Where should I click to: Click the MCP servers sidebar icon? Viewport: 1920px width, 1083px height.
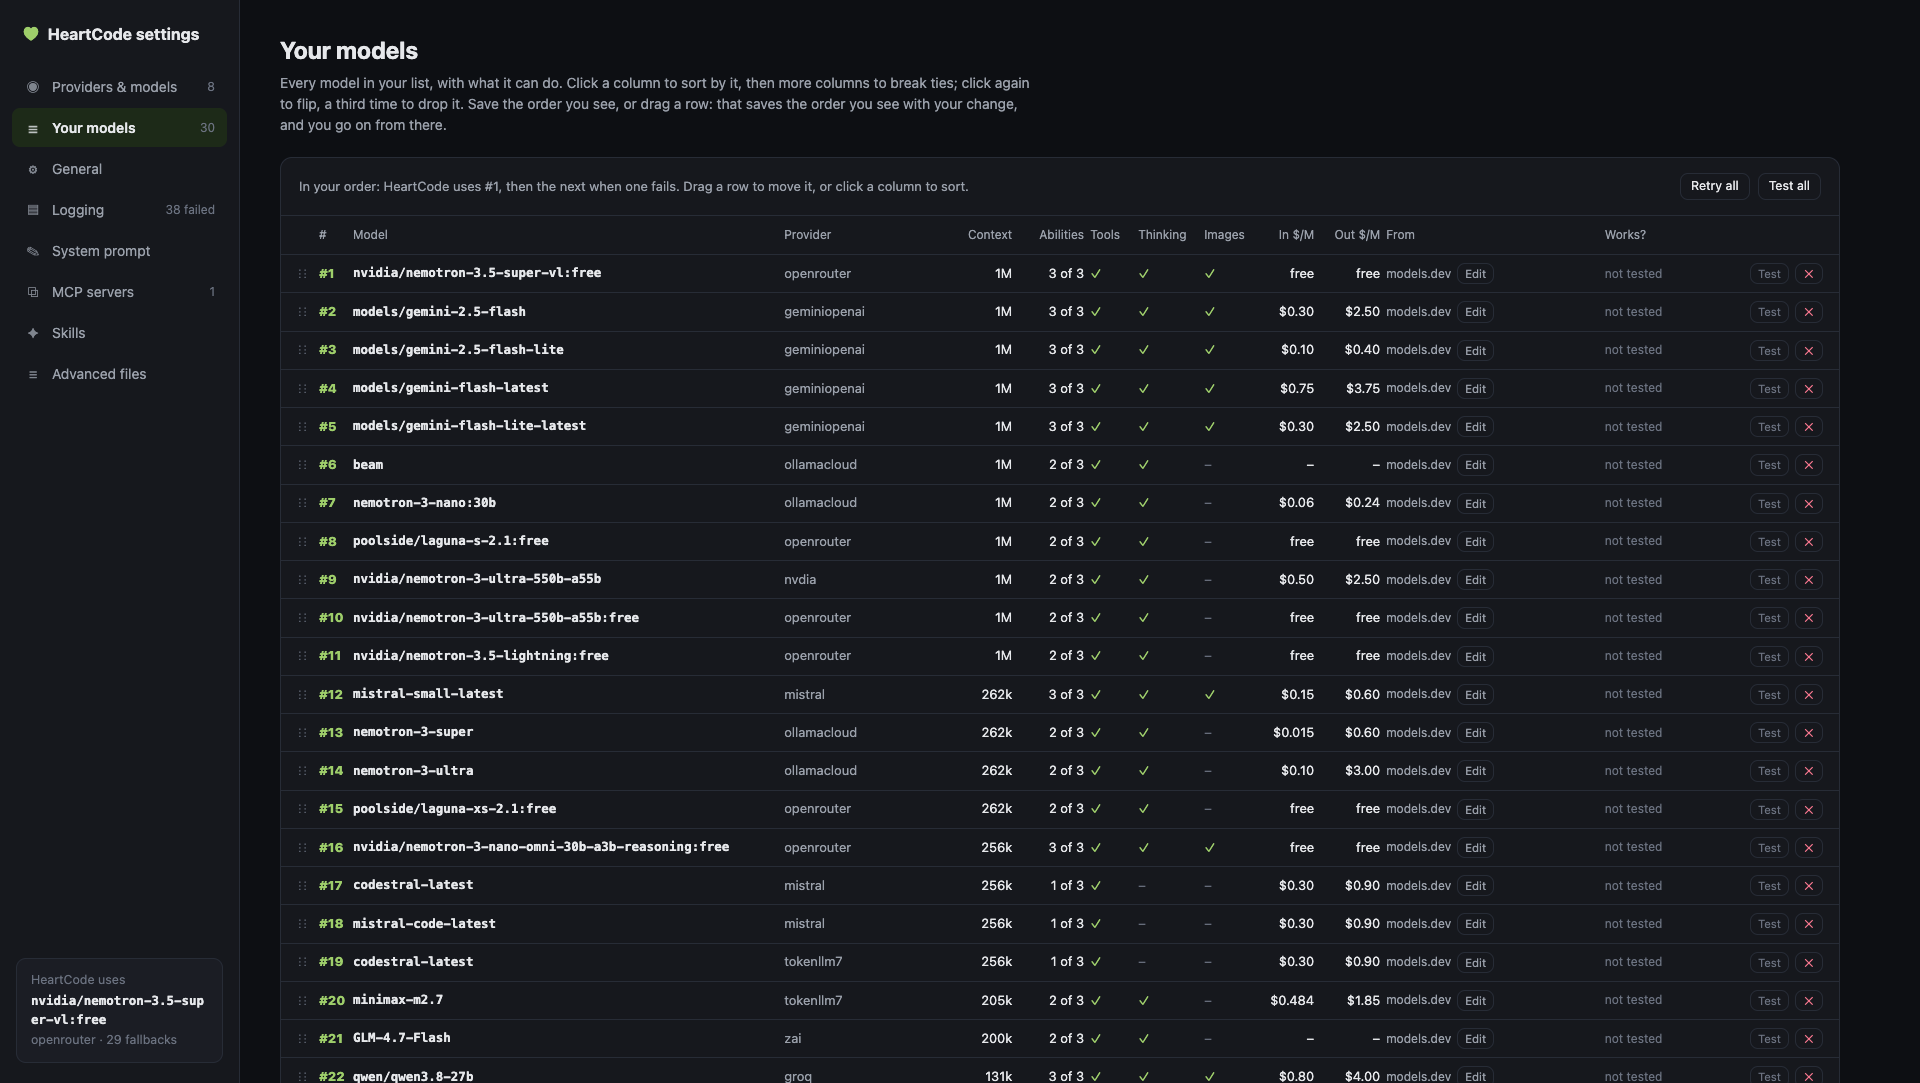coord(33,292)
